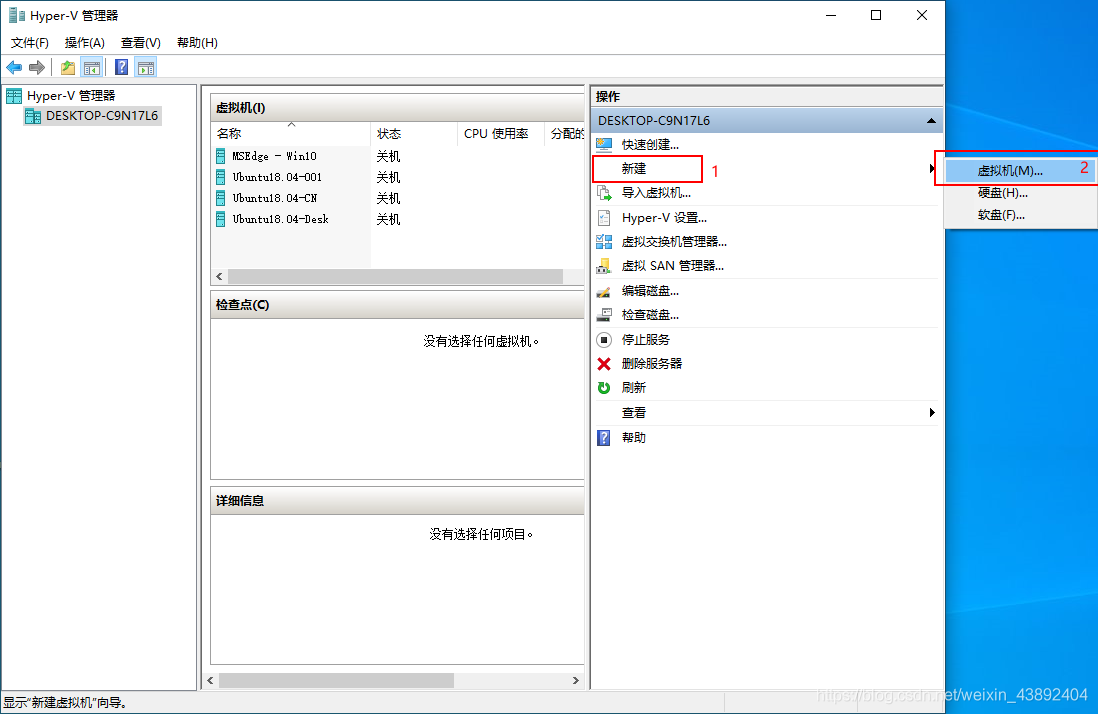Choose 软盘(F)... from the submenu
The image size is (1098, 714).
pyautogui.click(x=1020, y=215)
